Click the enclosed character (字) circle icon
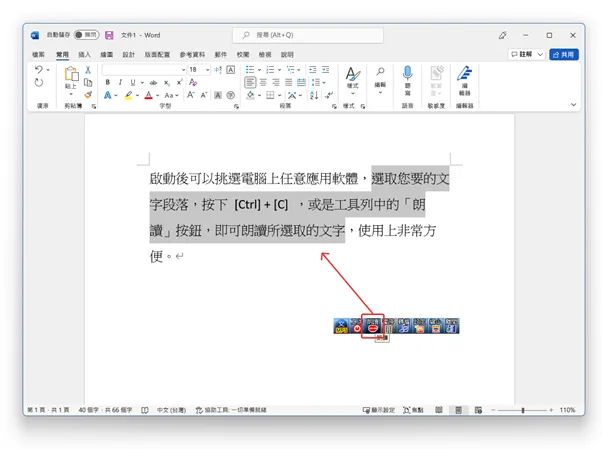 pos(231,95)
